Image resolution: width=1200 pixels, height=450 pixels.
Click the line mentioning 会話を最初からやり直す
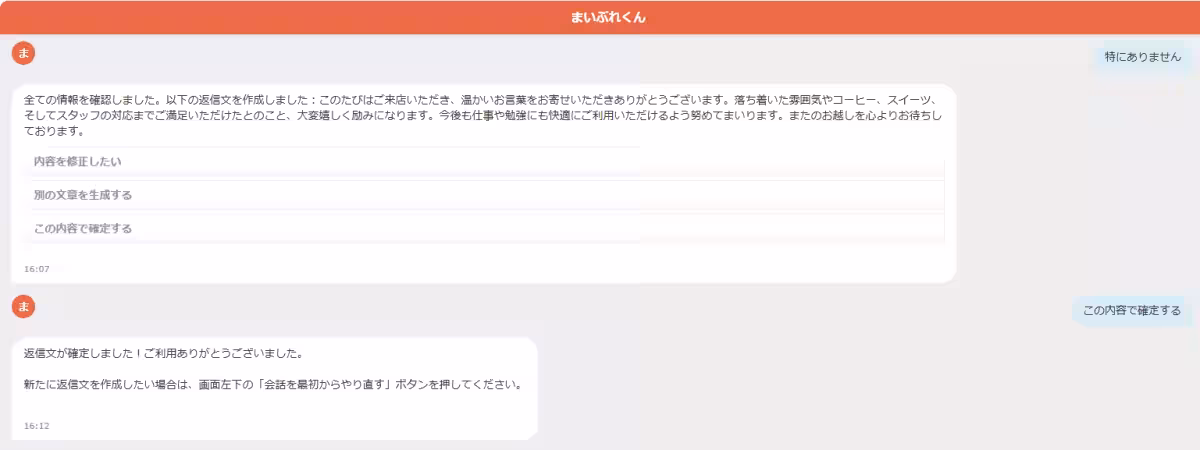[x=273, y=384]
